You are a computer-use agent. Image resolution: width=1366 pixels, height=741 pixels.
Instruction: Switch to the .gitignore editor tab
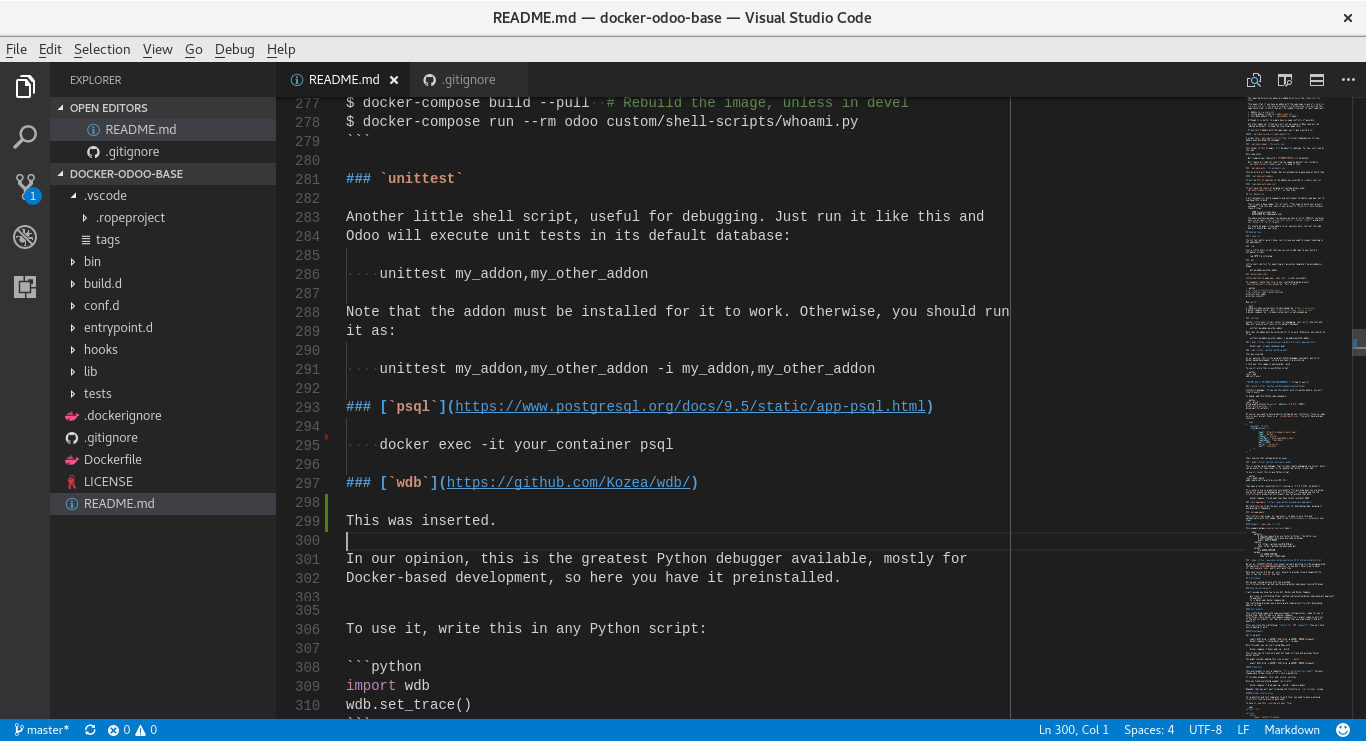tap(468, 80)
